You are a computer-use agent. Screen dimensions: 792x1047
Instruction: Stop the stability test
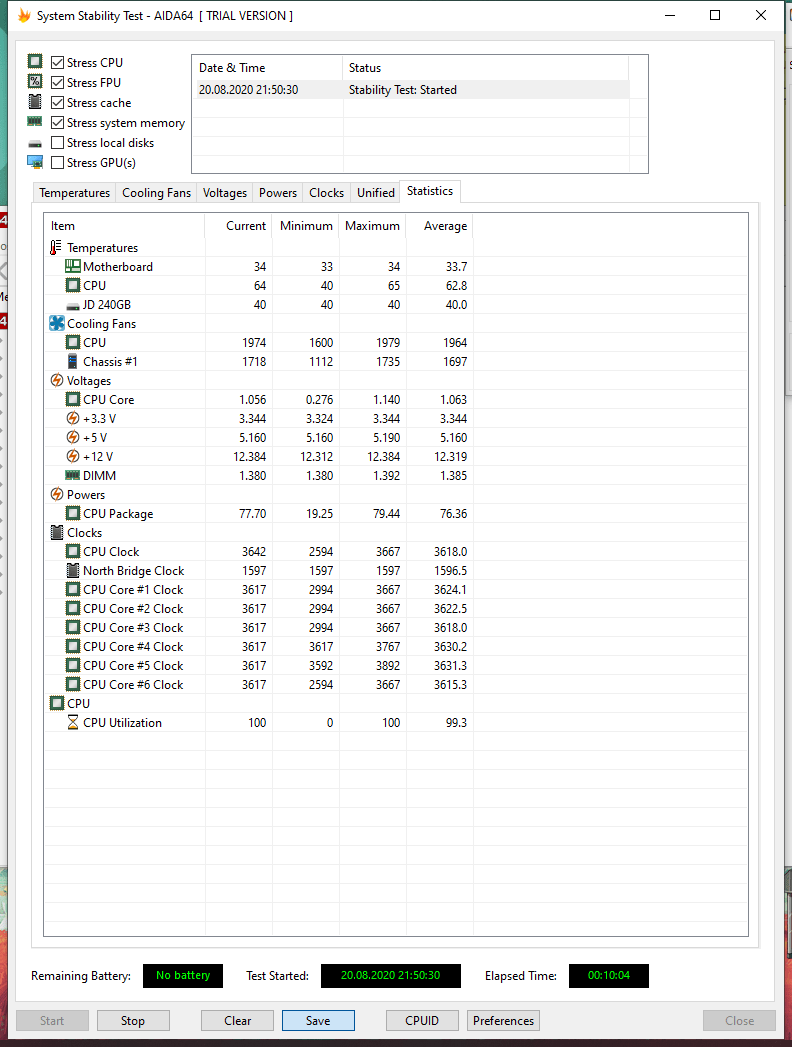133,1021
